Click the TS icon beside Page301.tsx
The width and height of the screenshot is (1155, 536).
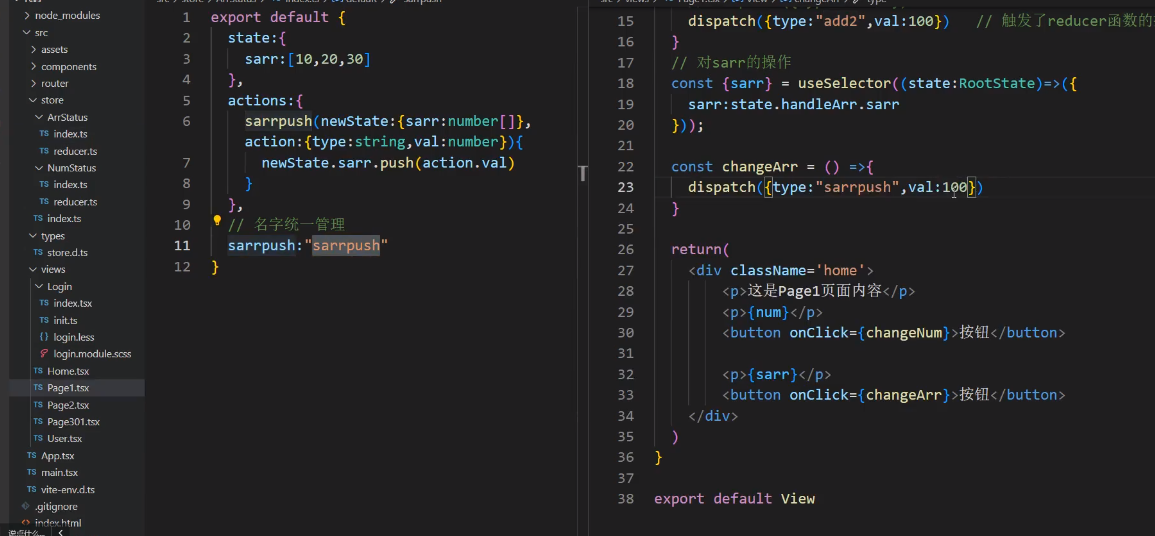39,422
